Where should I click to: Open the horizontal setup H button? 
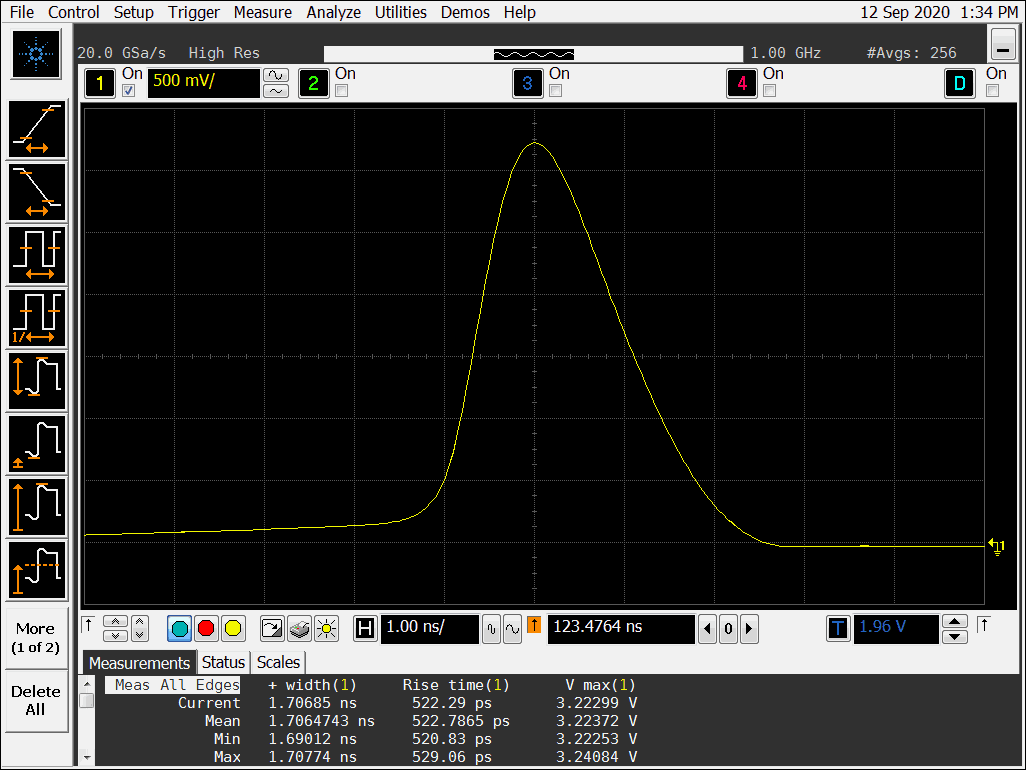365,629
